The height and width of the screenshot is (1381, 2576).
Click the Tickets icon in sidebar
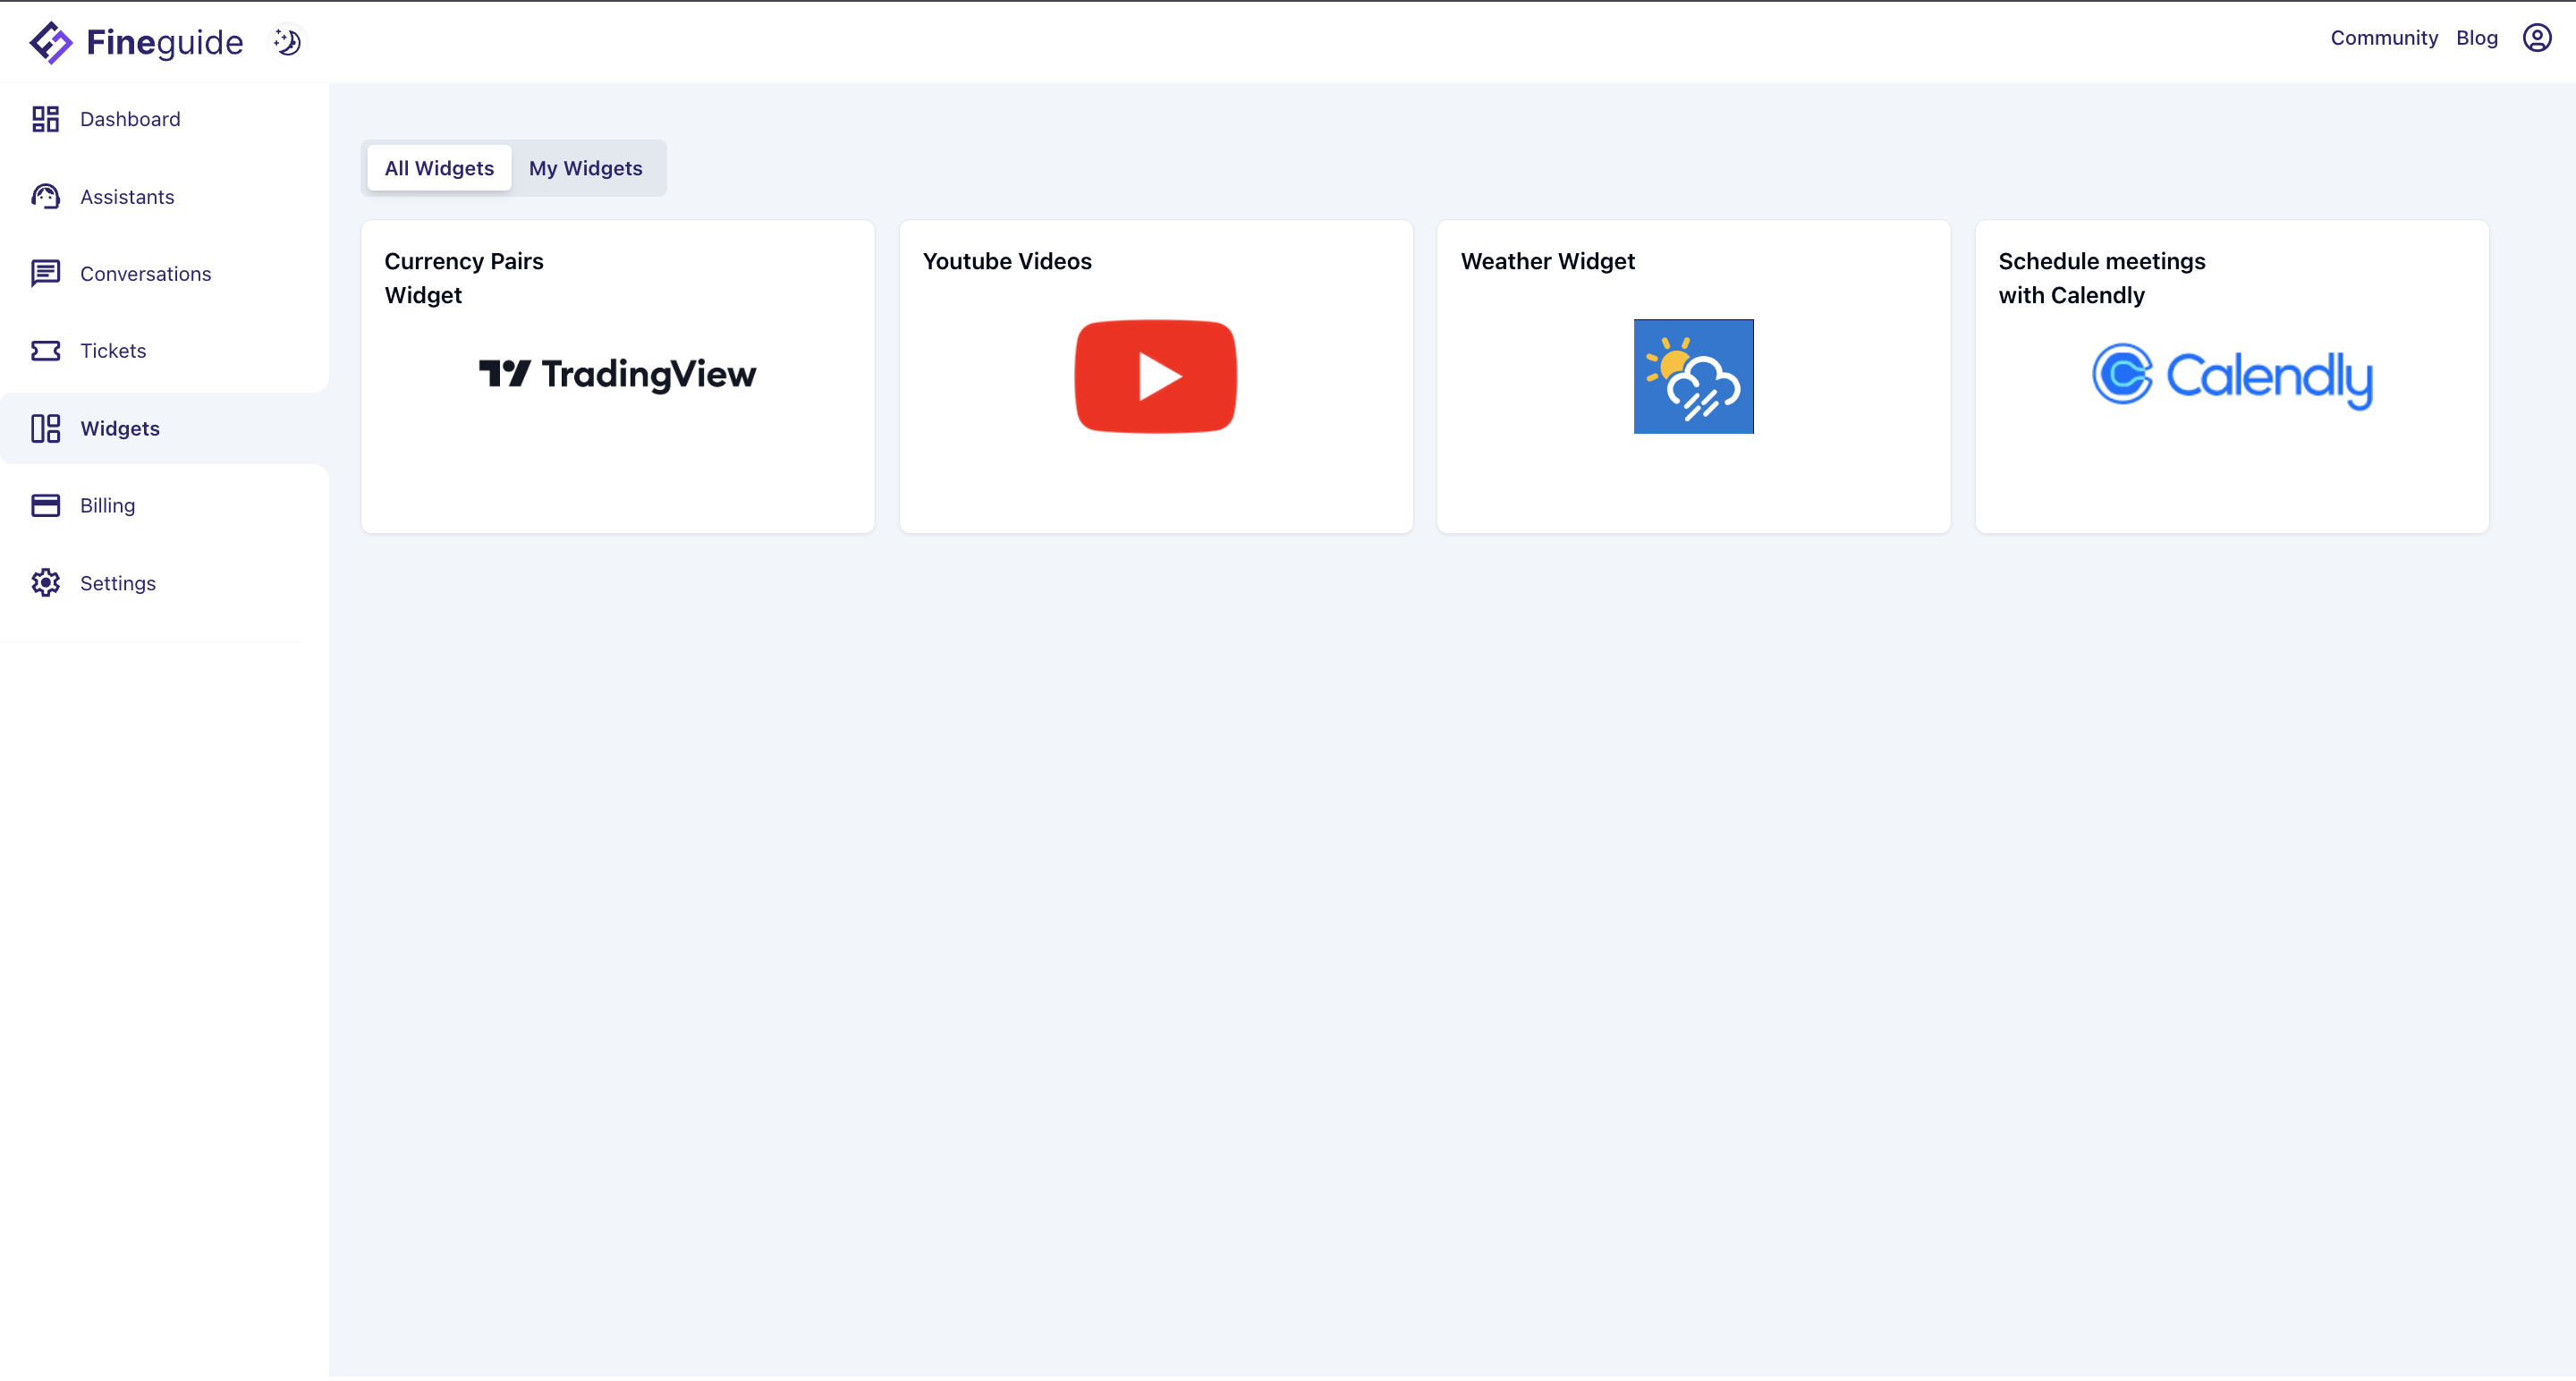click(45, 351)
